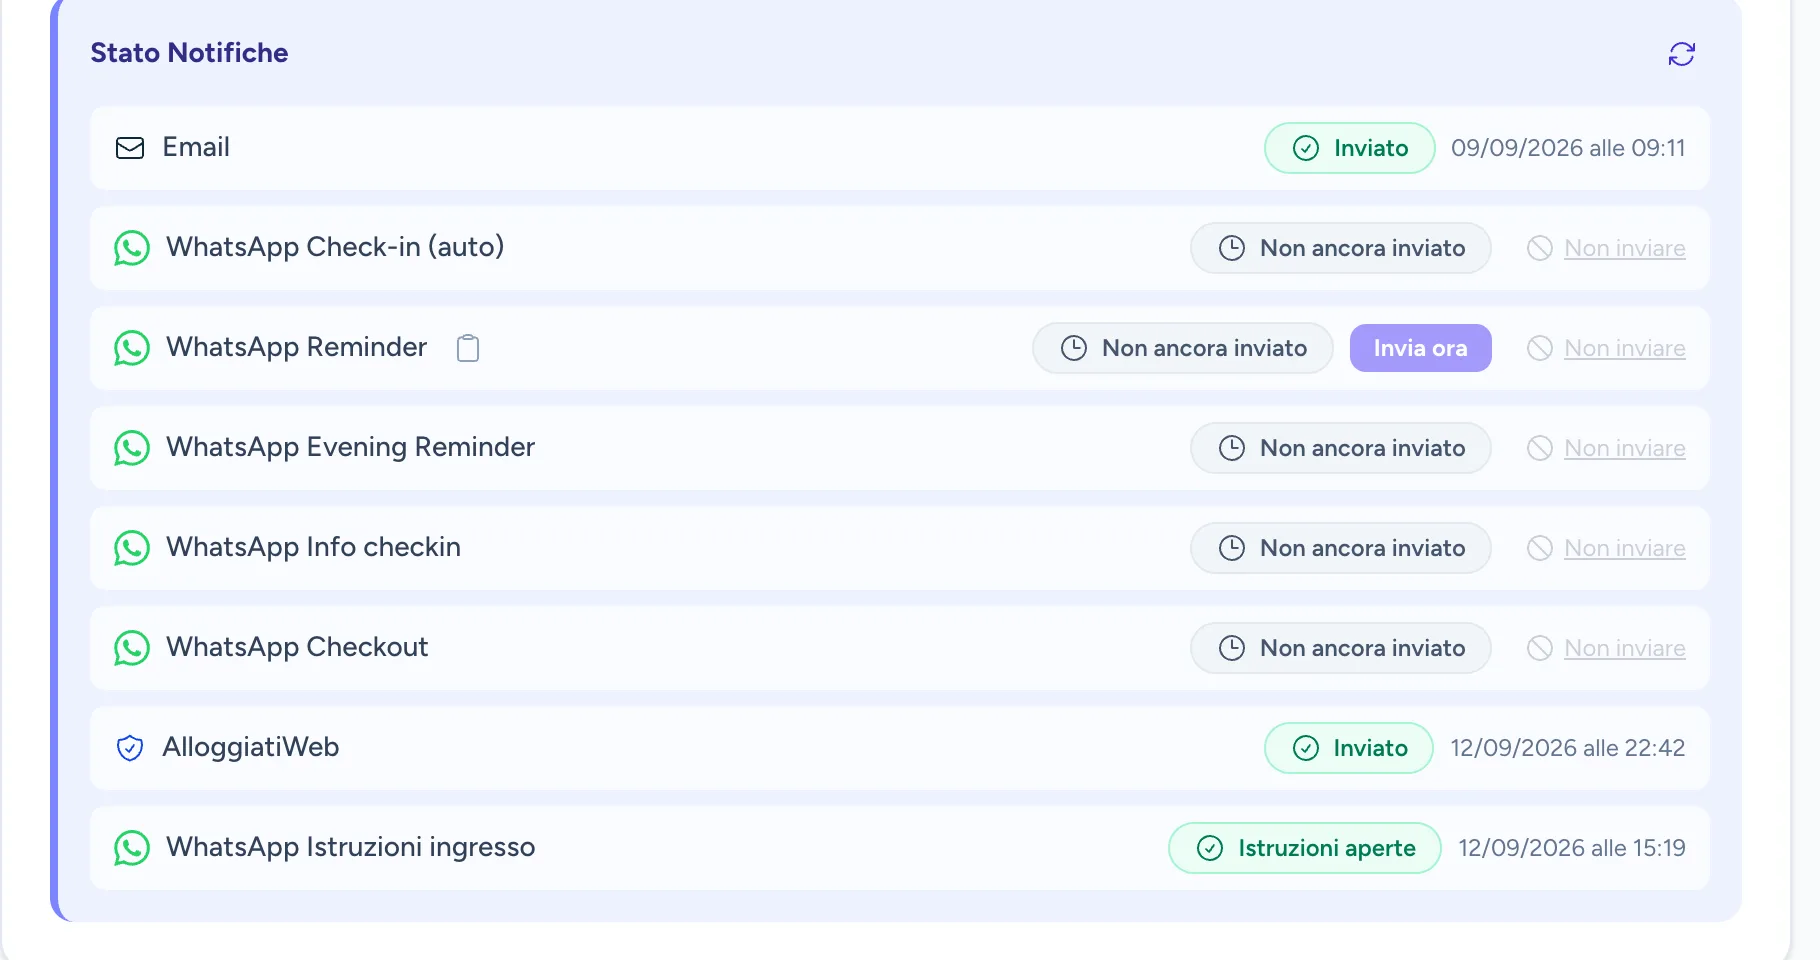The image size is (1820, 960).
Task: Click the envelope icon in Email row
Action: click(x=130, y=148)
